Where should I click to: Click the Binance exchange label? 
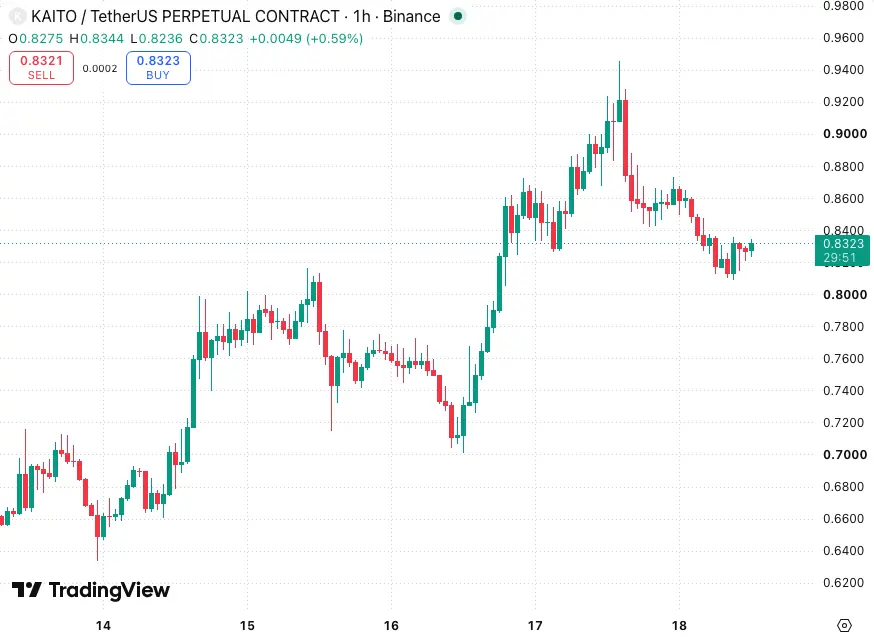click(x=411, y=17)
